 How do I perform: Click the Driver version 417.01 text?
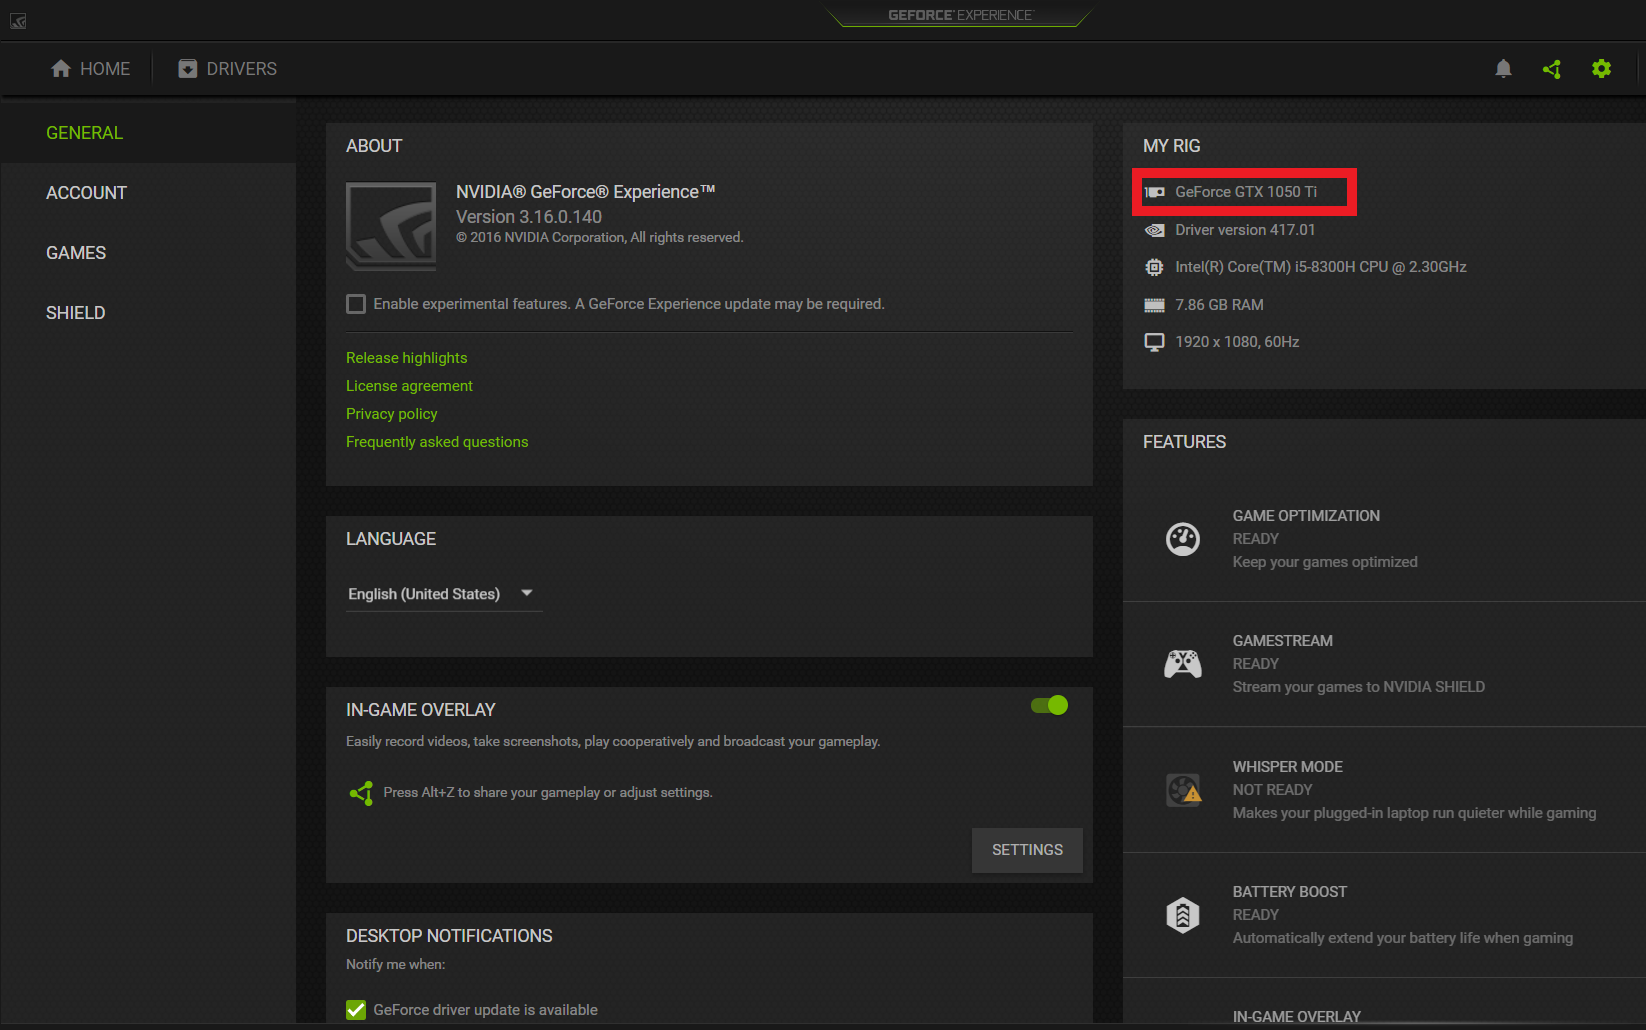(x=1245, y=230)
